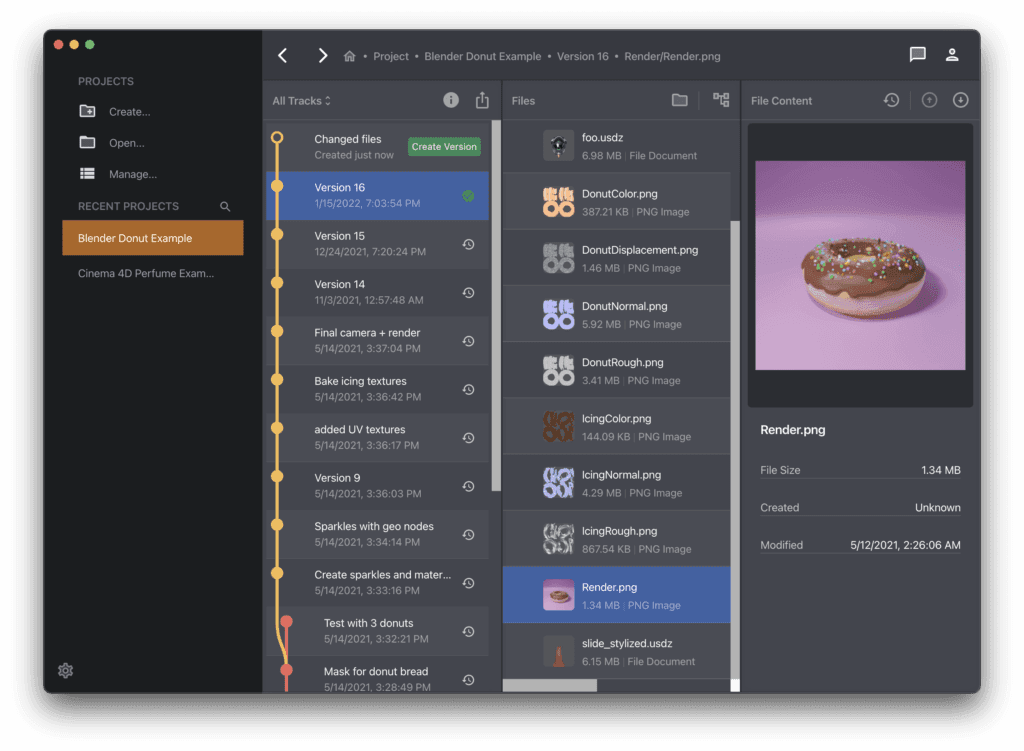Go forward with the right arrow
Image resolution: width=1024 pixels, height=751 pixels.
pos(322,56)
